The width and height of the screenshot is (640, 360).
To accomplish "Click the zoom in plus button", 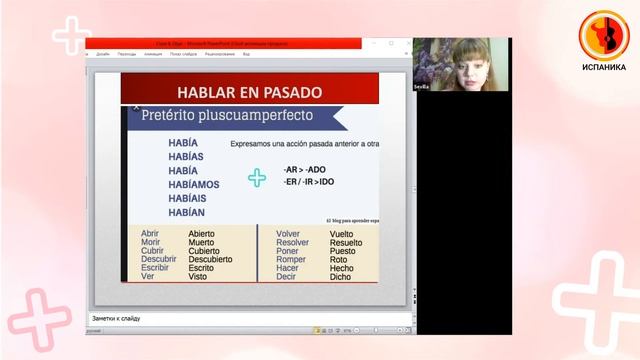I will tap(400, 331).
